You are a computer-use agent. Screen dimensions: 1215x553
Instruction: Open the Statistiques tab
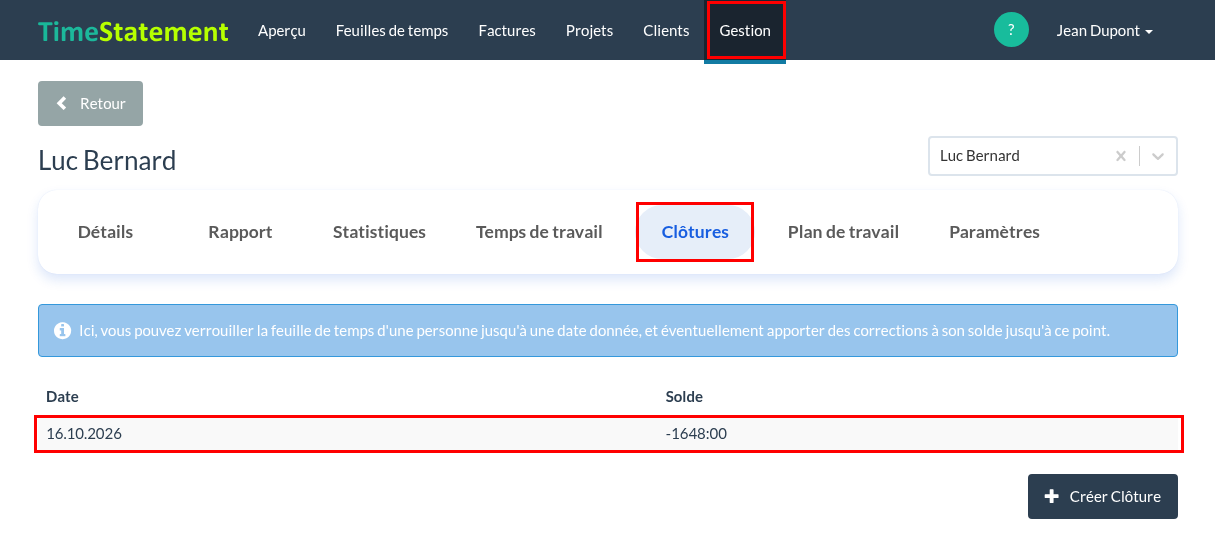pyautogui.click(x=379, y=232)
